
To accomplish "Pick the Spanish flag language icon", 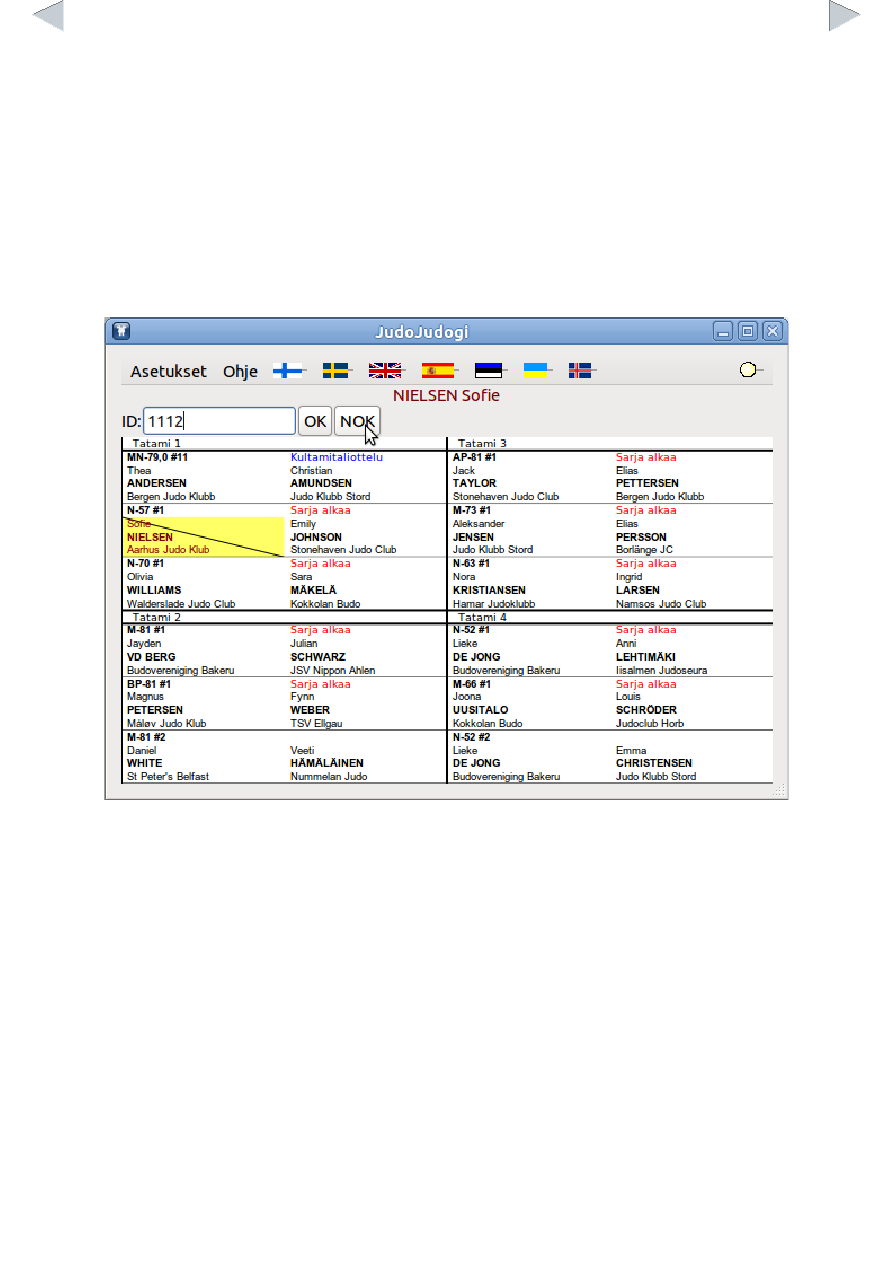I will point(437,371).
